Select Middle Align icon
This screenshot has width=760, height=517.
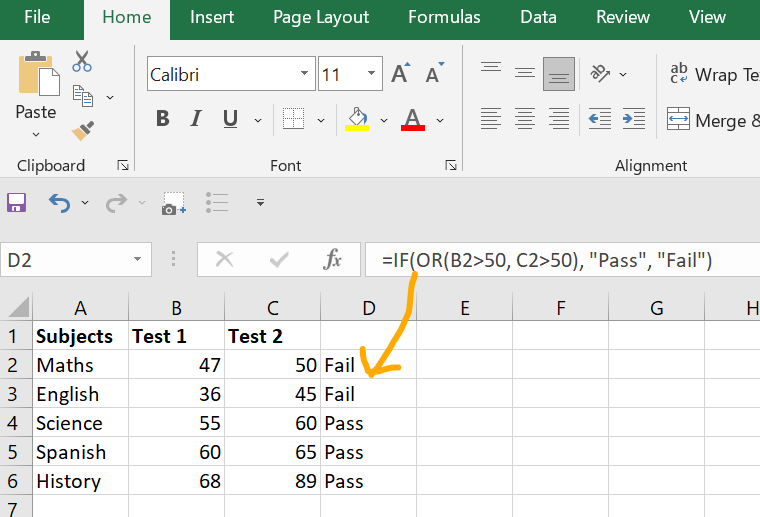[x=525, y=74]
